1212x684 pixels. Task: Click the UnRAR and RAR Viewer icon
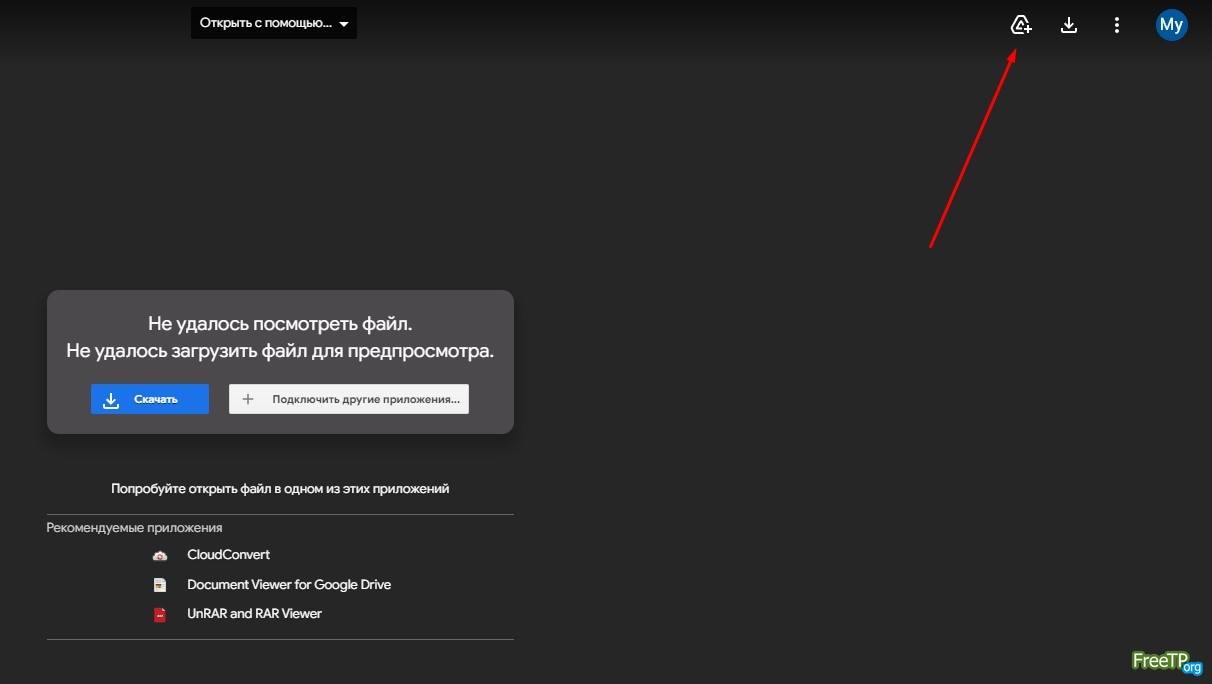point(160,614)
